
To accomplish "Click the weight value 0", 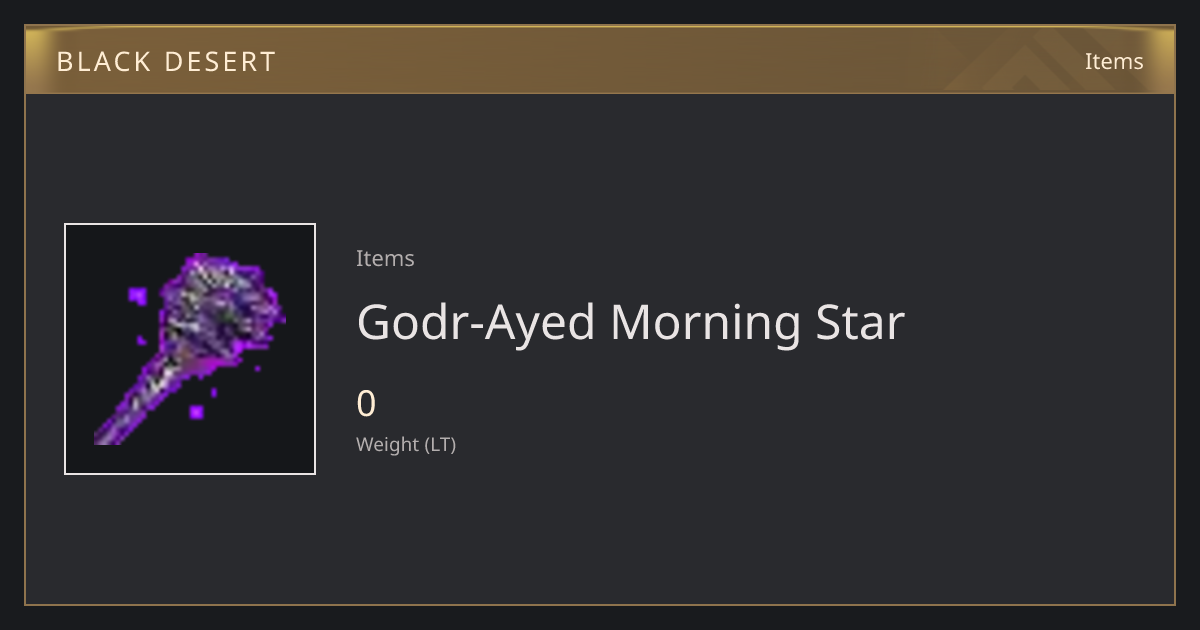I will [366, 404].
